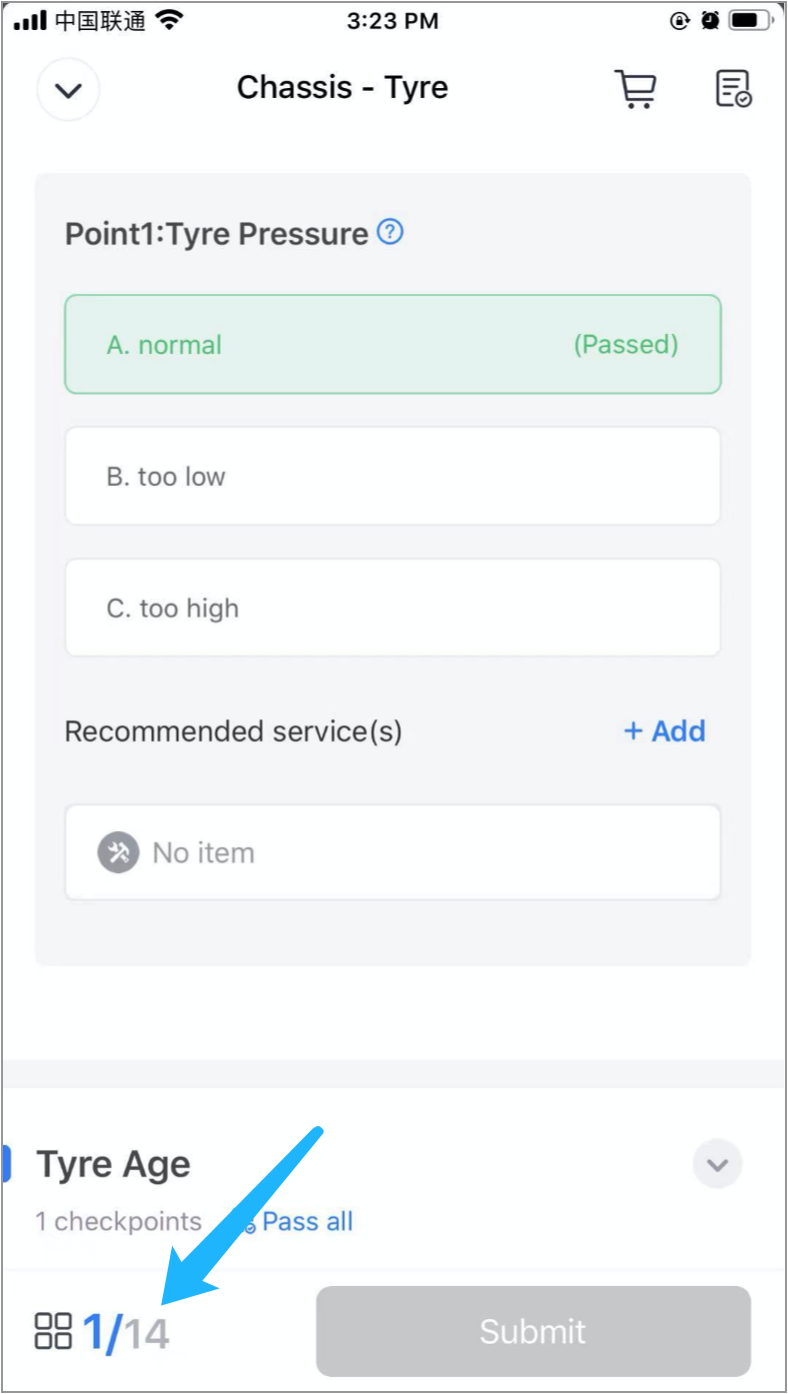Viewport: 788px width, 1394px height.
Task: Open the checkpoint grid overview icon
Action: [x=53, y=1331]
